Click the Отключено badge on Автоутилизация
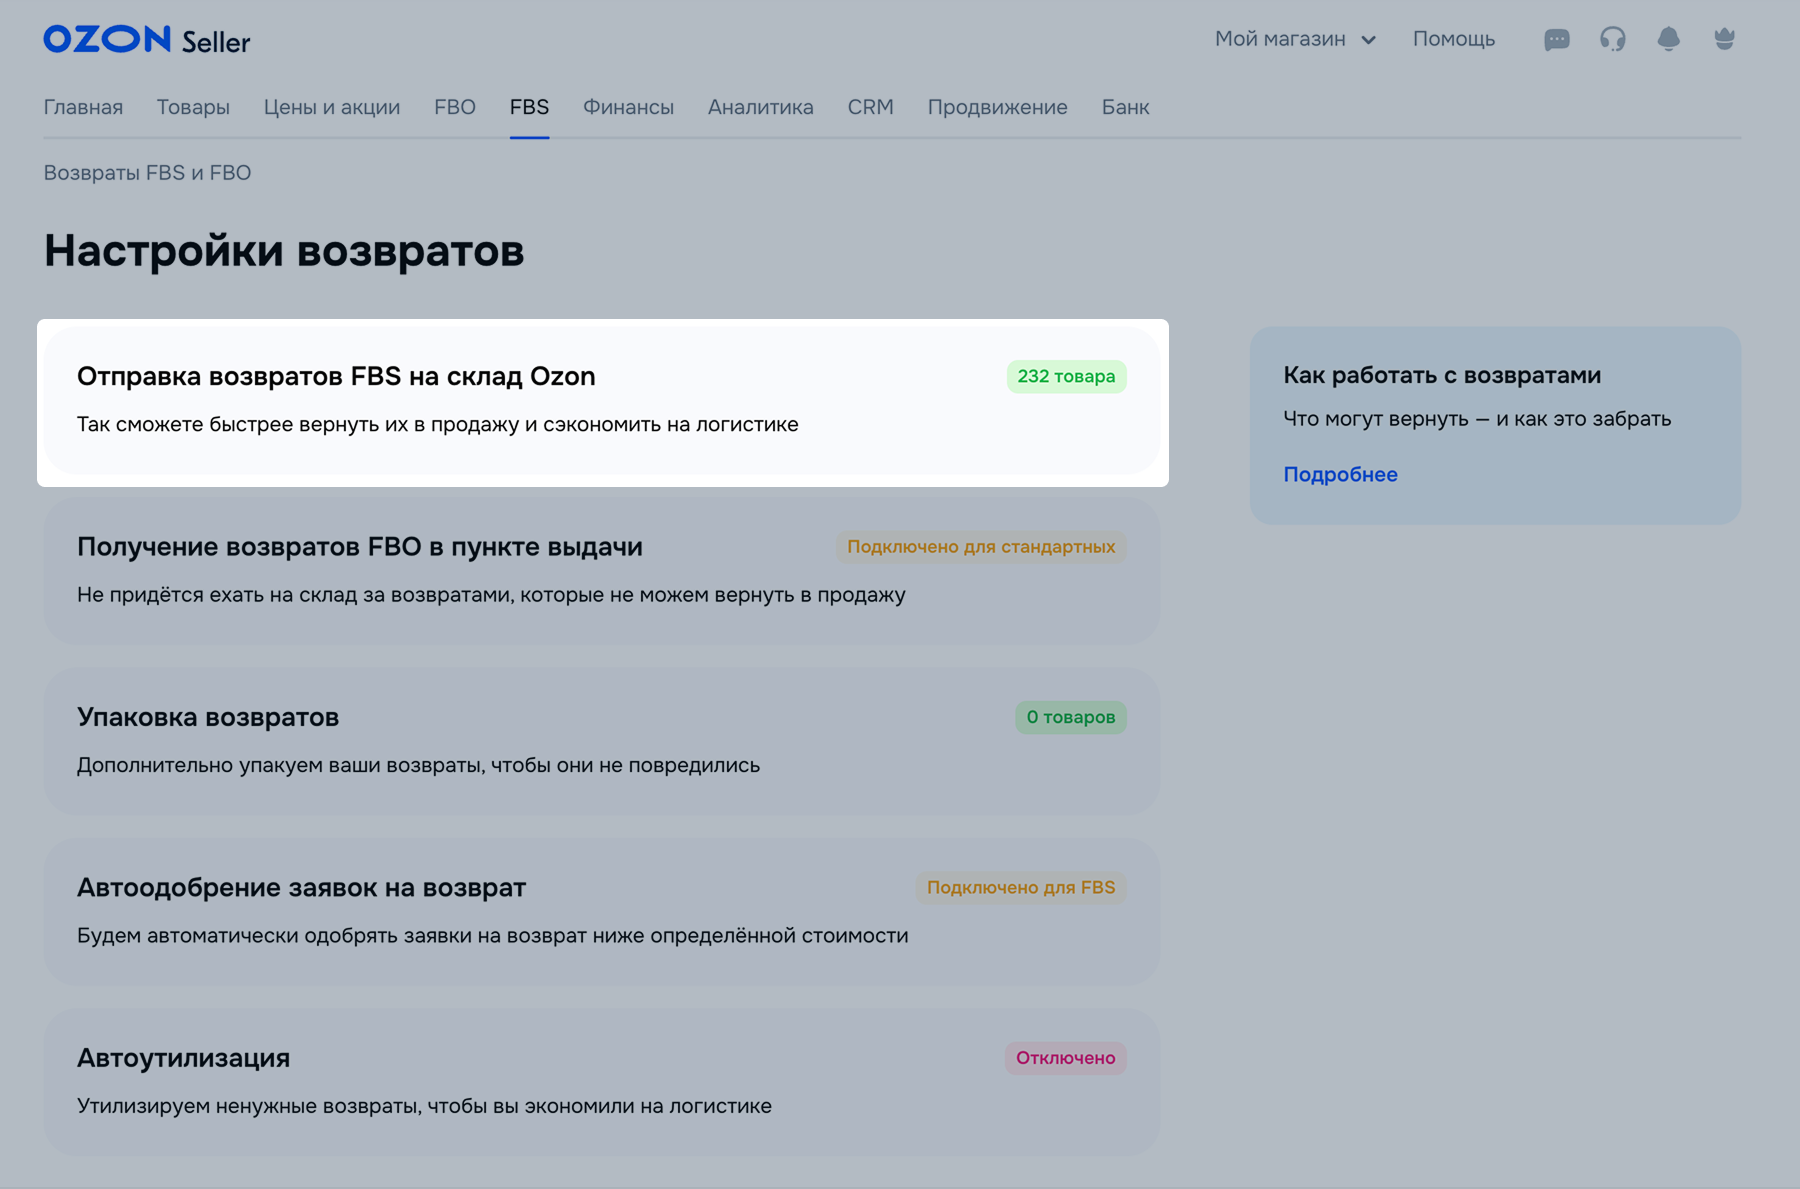The height and width of the screenshot is (1189, 1800). click(1065, 1058)
